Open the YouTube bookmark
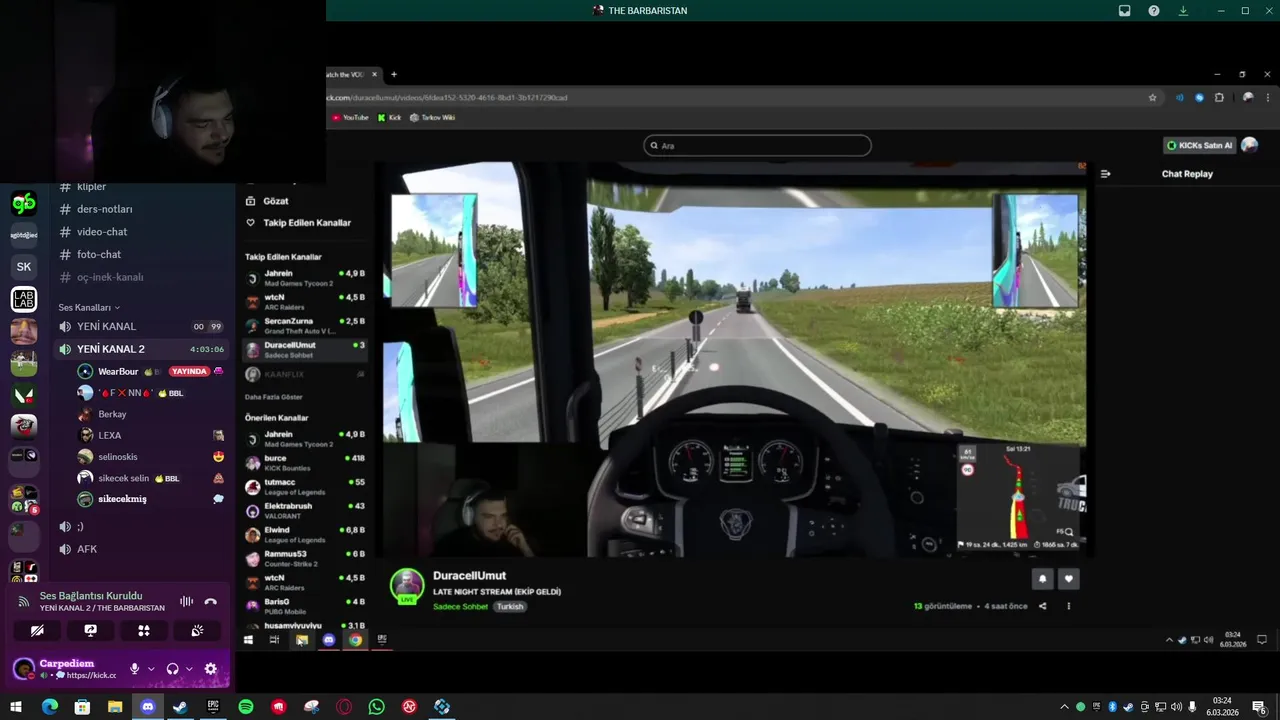This screenshot has width=1280, height=720. [x=350, y=117]
